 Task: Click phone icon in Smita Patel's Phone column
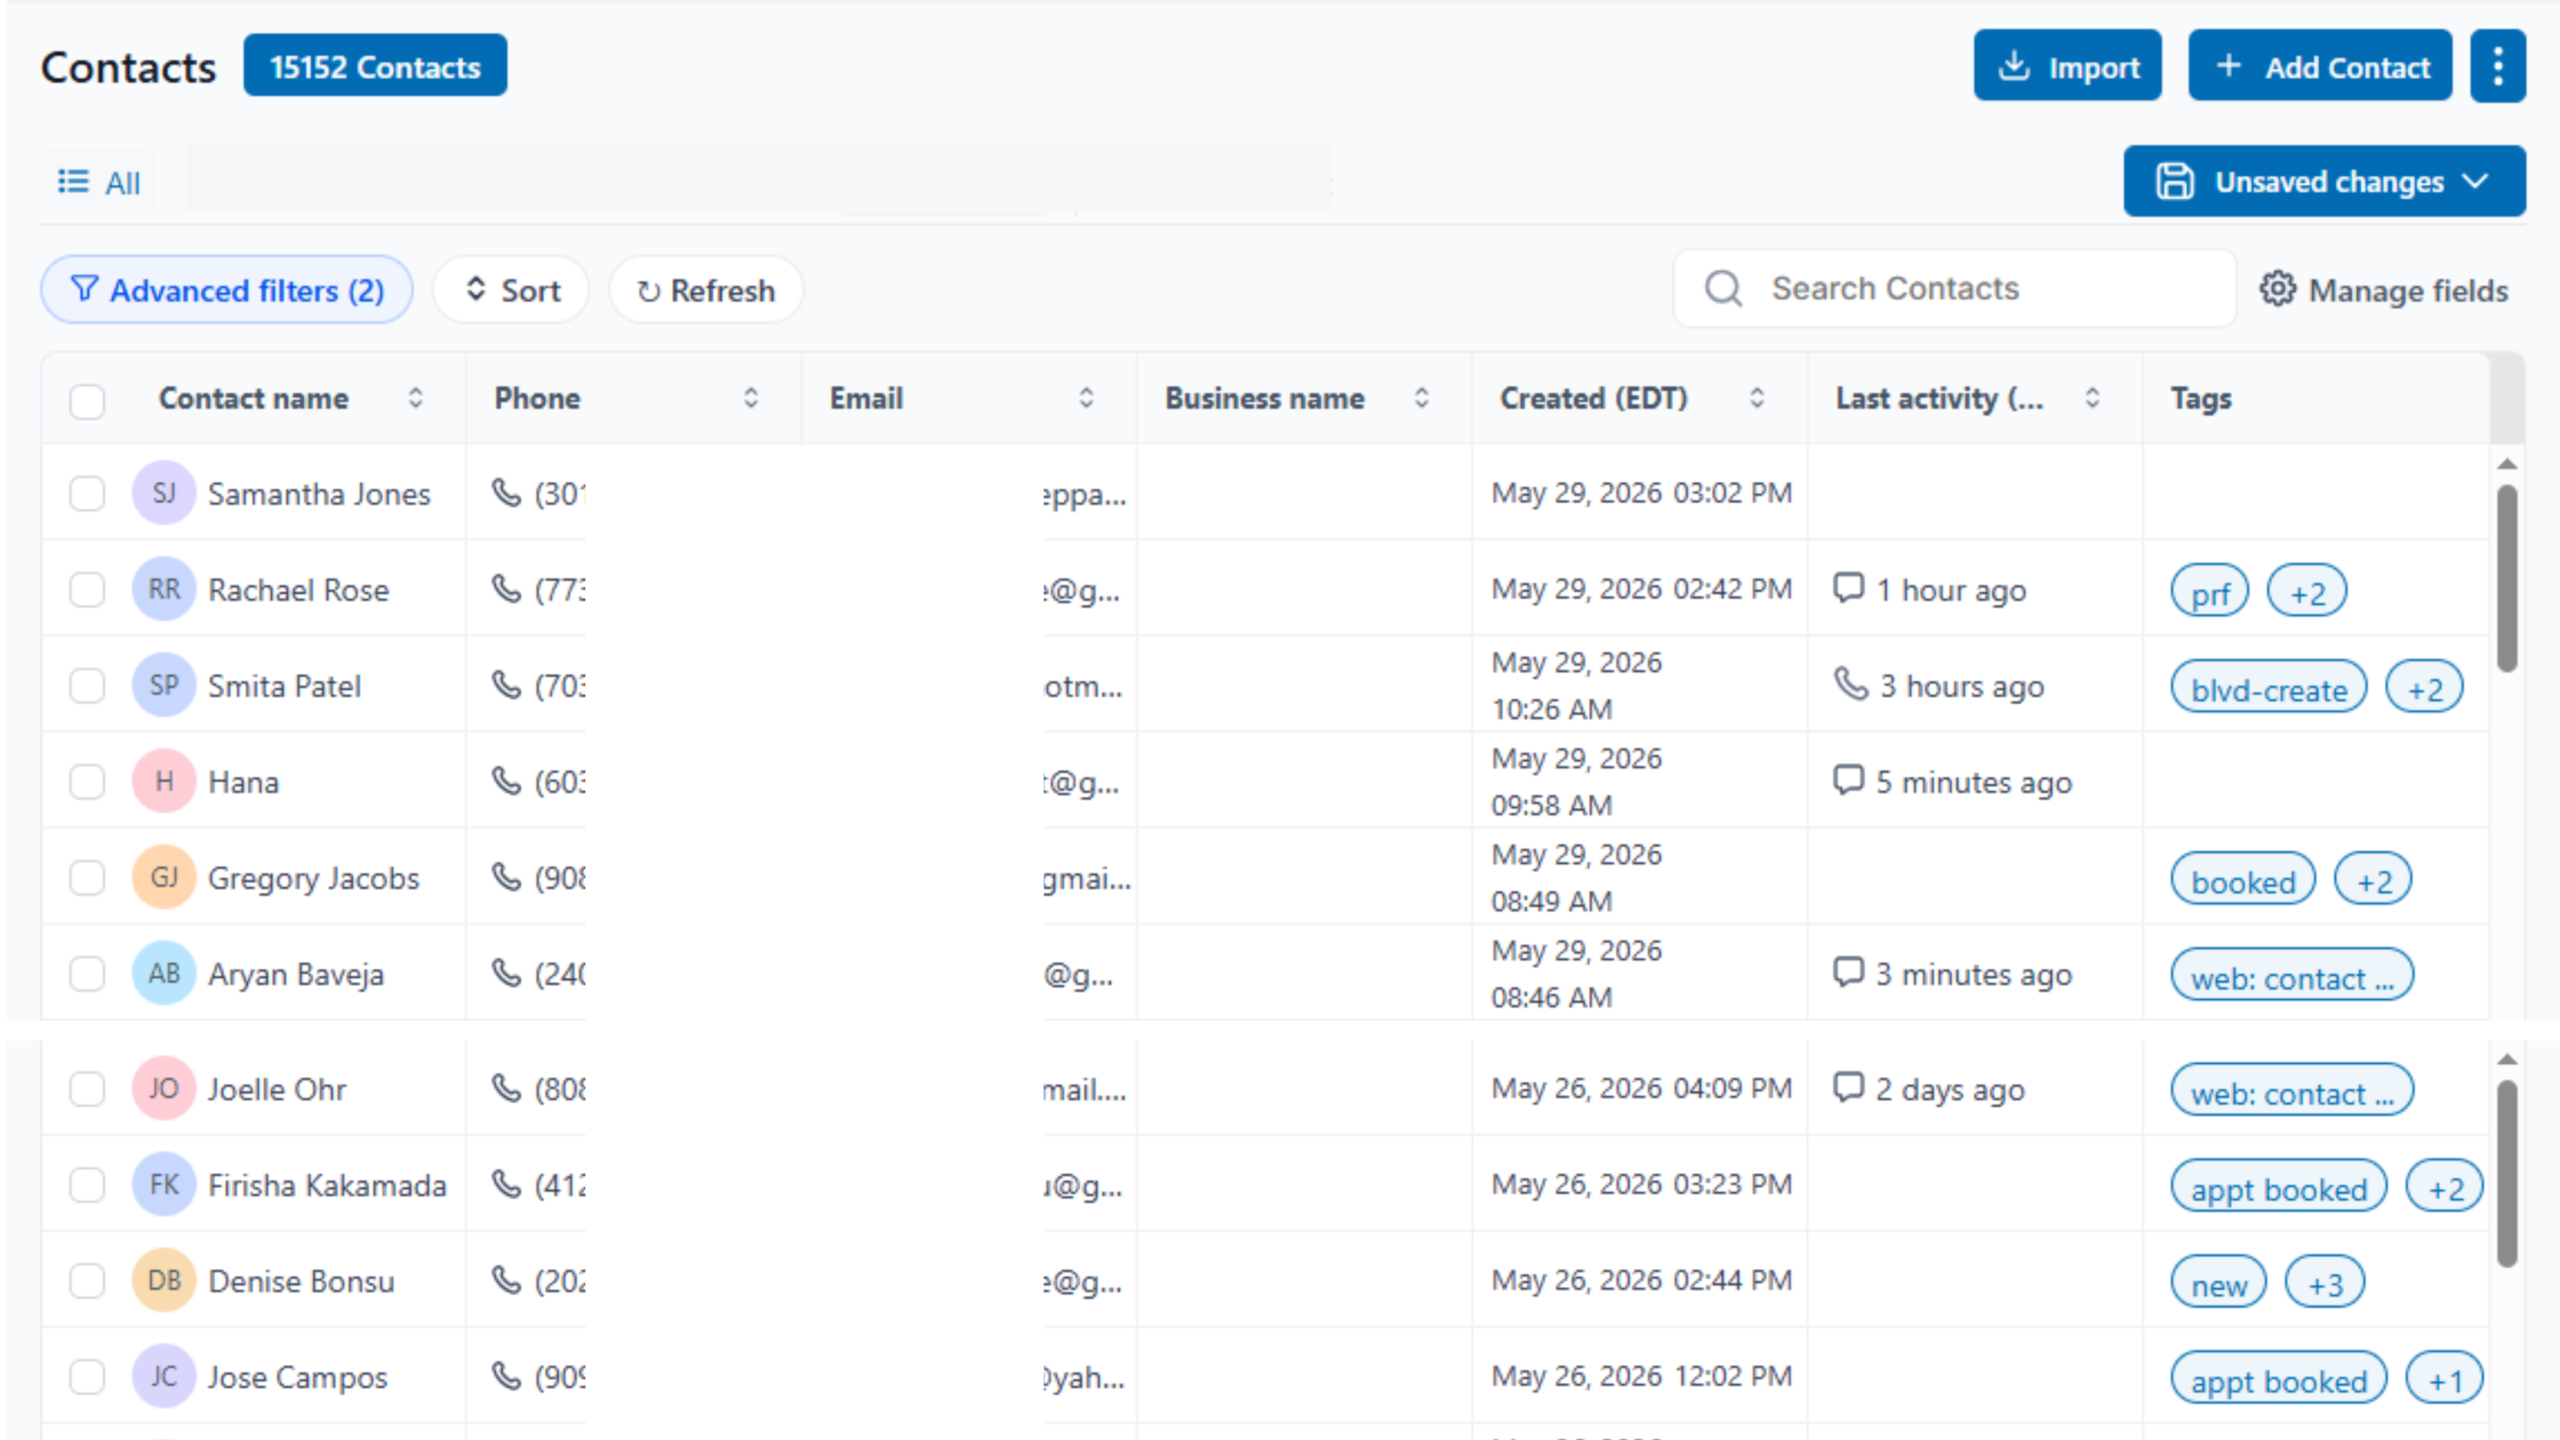pos(507,685)
